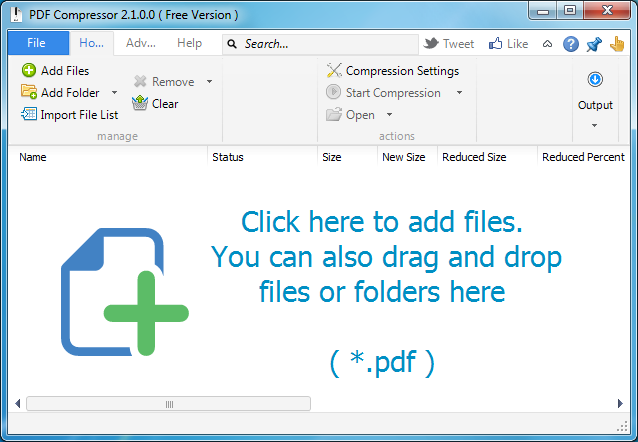Click the Twitter bird icon
Image resolution: width=638 pixels, height=442 pixels.
click(x=431, y=43)
